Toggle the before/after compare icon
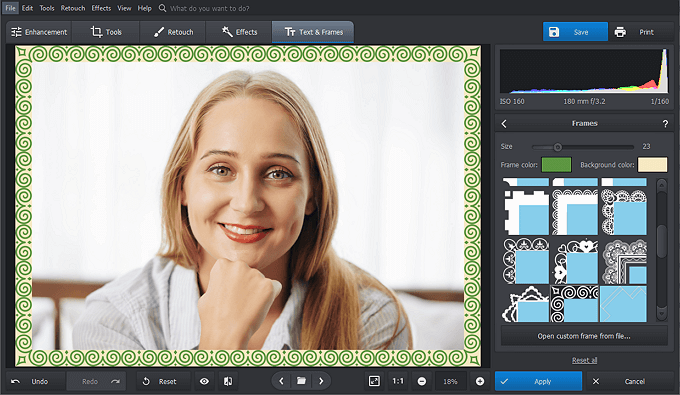This screenshot has height=395, width=680. coord(228,382)
